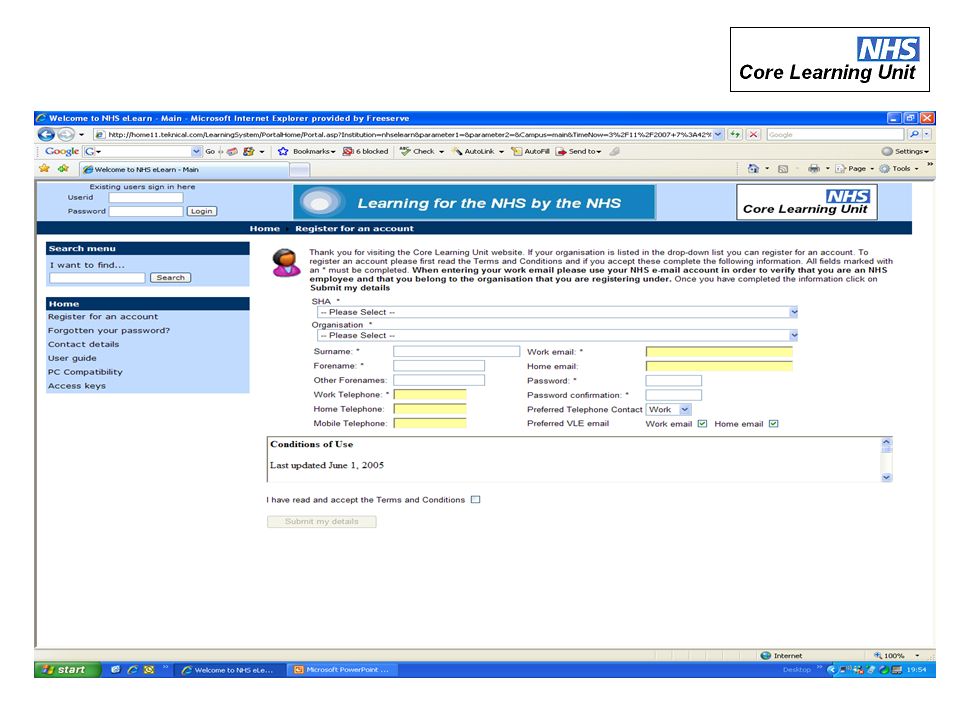Click the spell Check toolbar icon
This screenshot has width=960, height=720.
click(x=405, y=151)
